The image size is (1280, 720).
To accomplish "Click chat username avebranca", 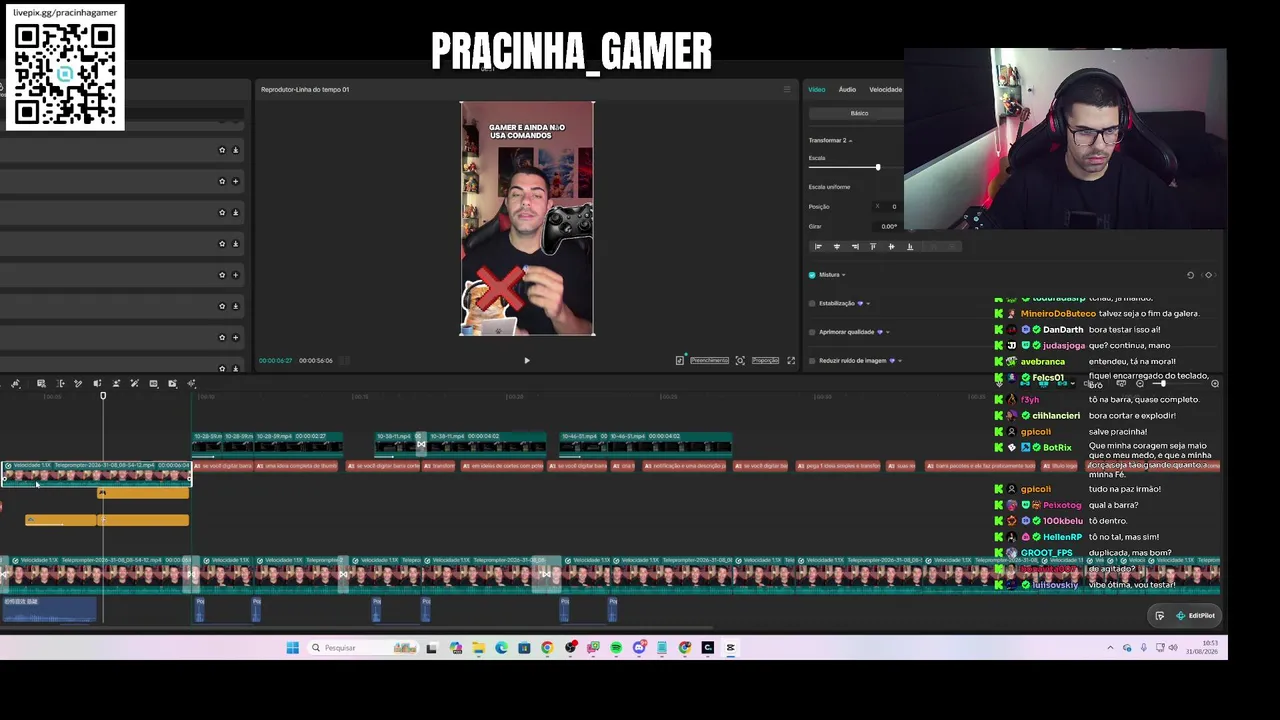I will click(x=1043, y=362).
